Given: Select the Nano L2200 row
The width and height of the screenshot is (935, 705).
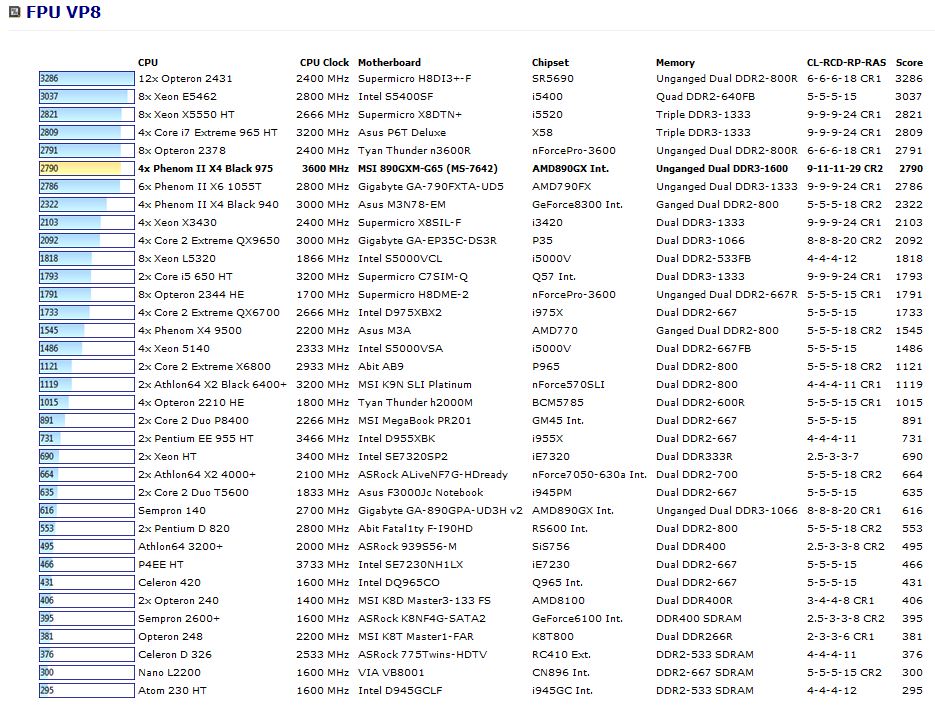Looking at the screenshot, I should point(168,672).
